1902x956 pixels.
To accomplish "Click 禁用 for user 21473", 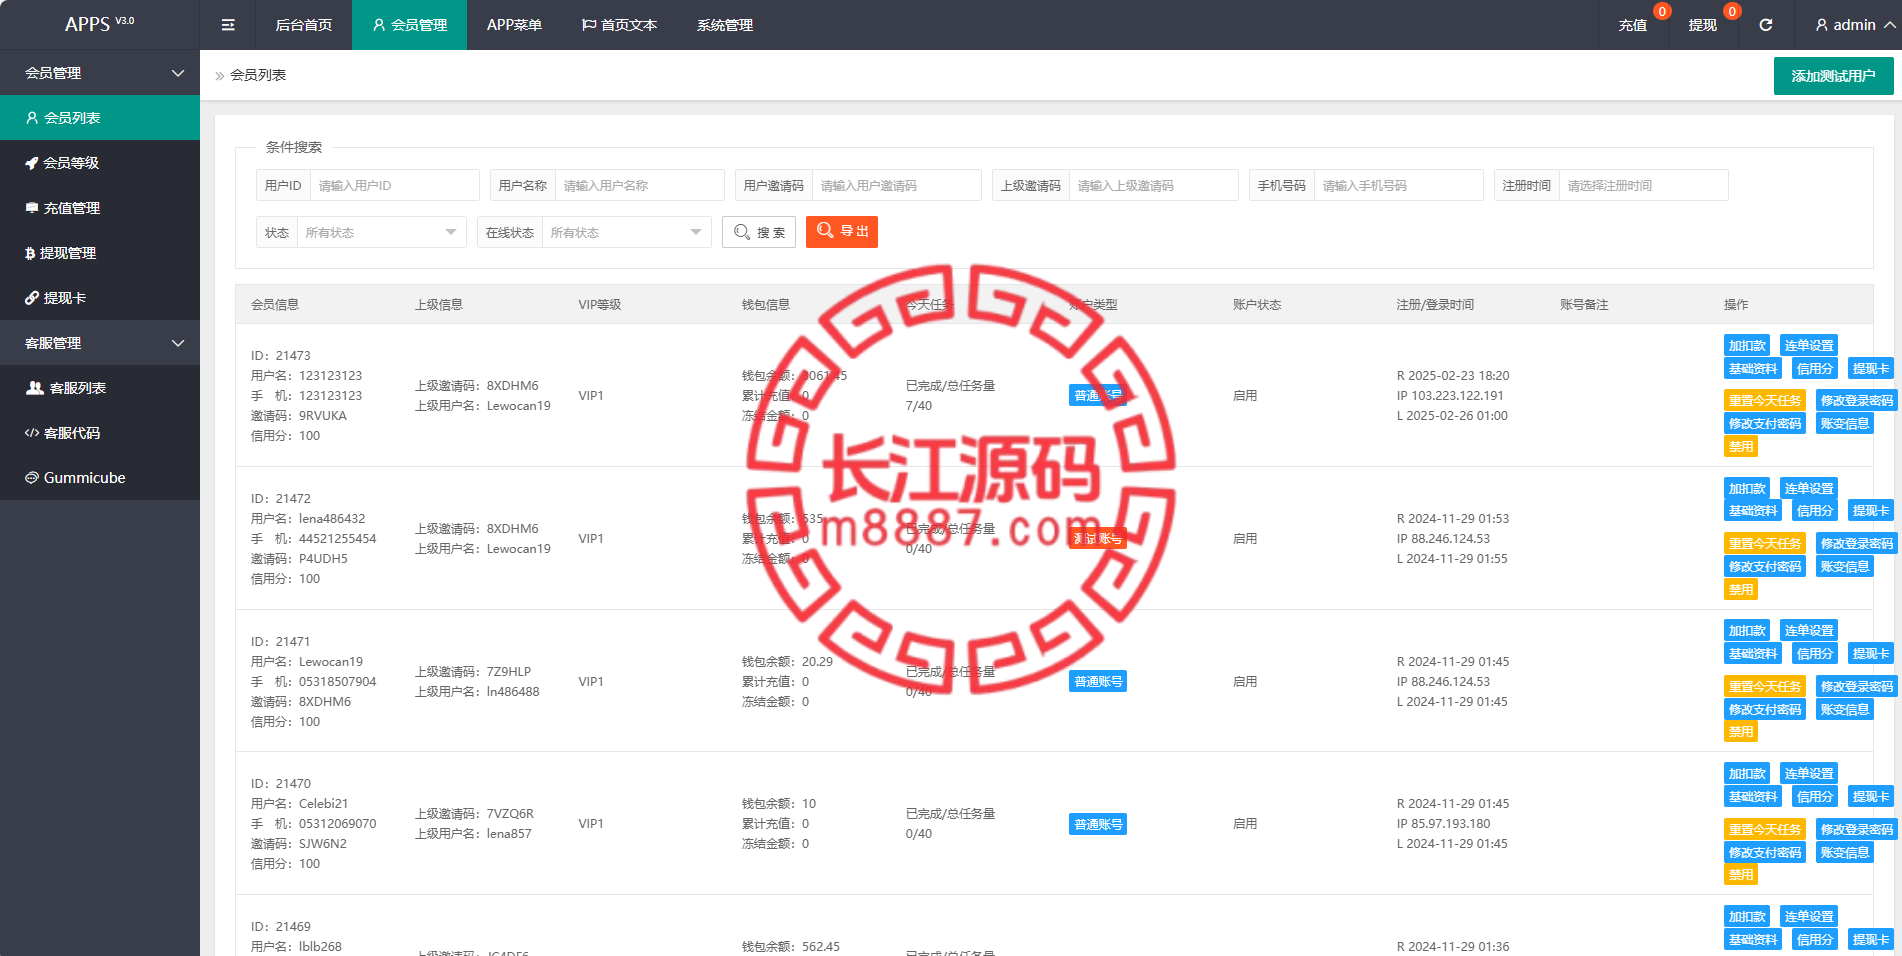I will click(1741, 446).
